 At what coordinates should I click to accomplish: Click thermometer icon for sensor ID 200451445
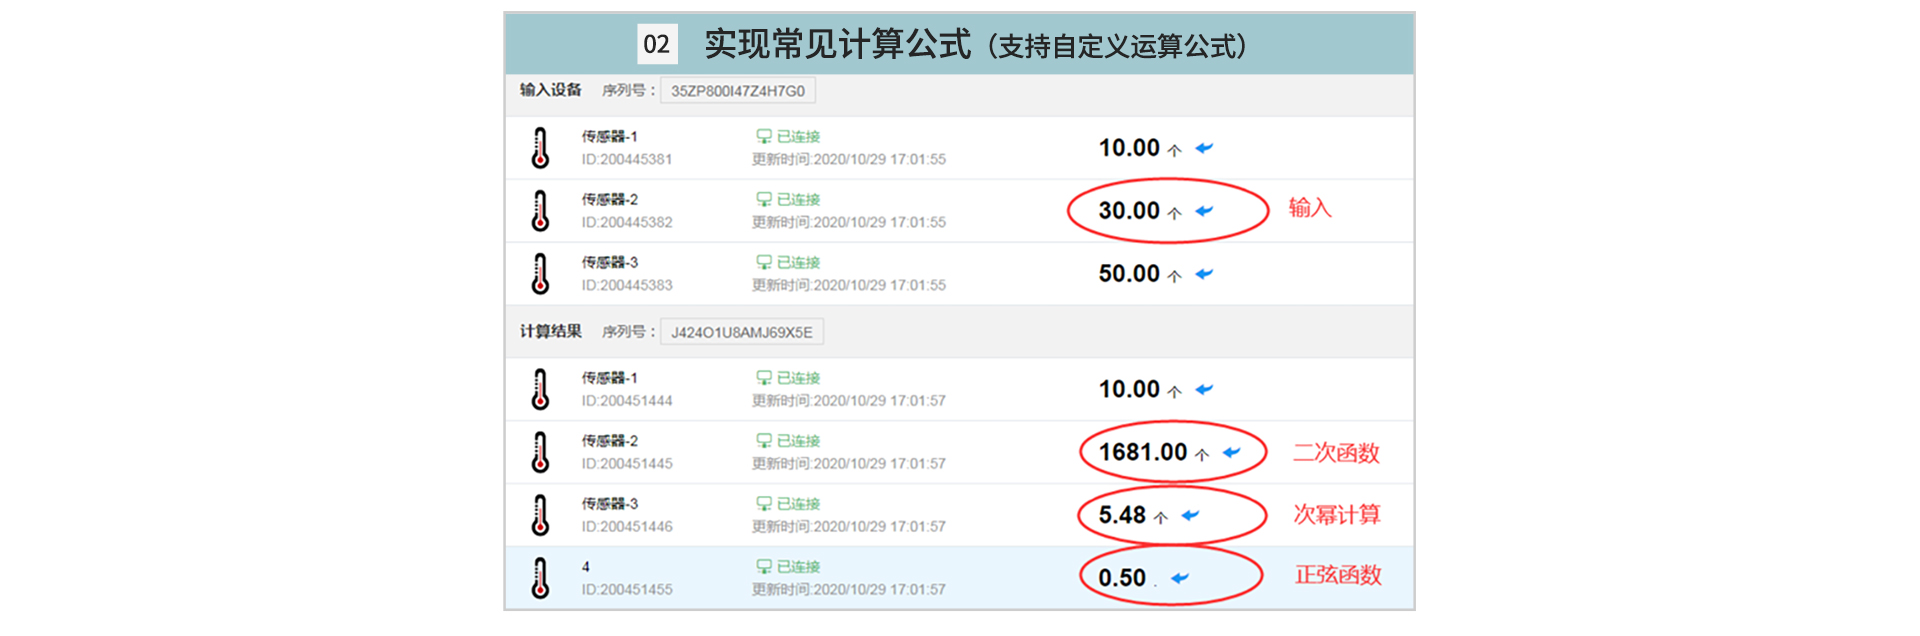540,452
